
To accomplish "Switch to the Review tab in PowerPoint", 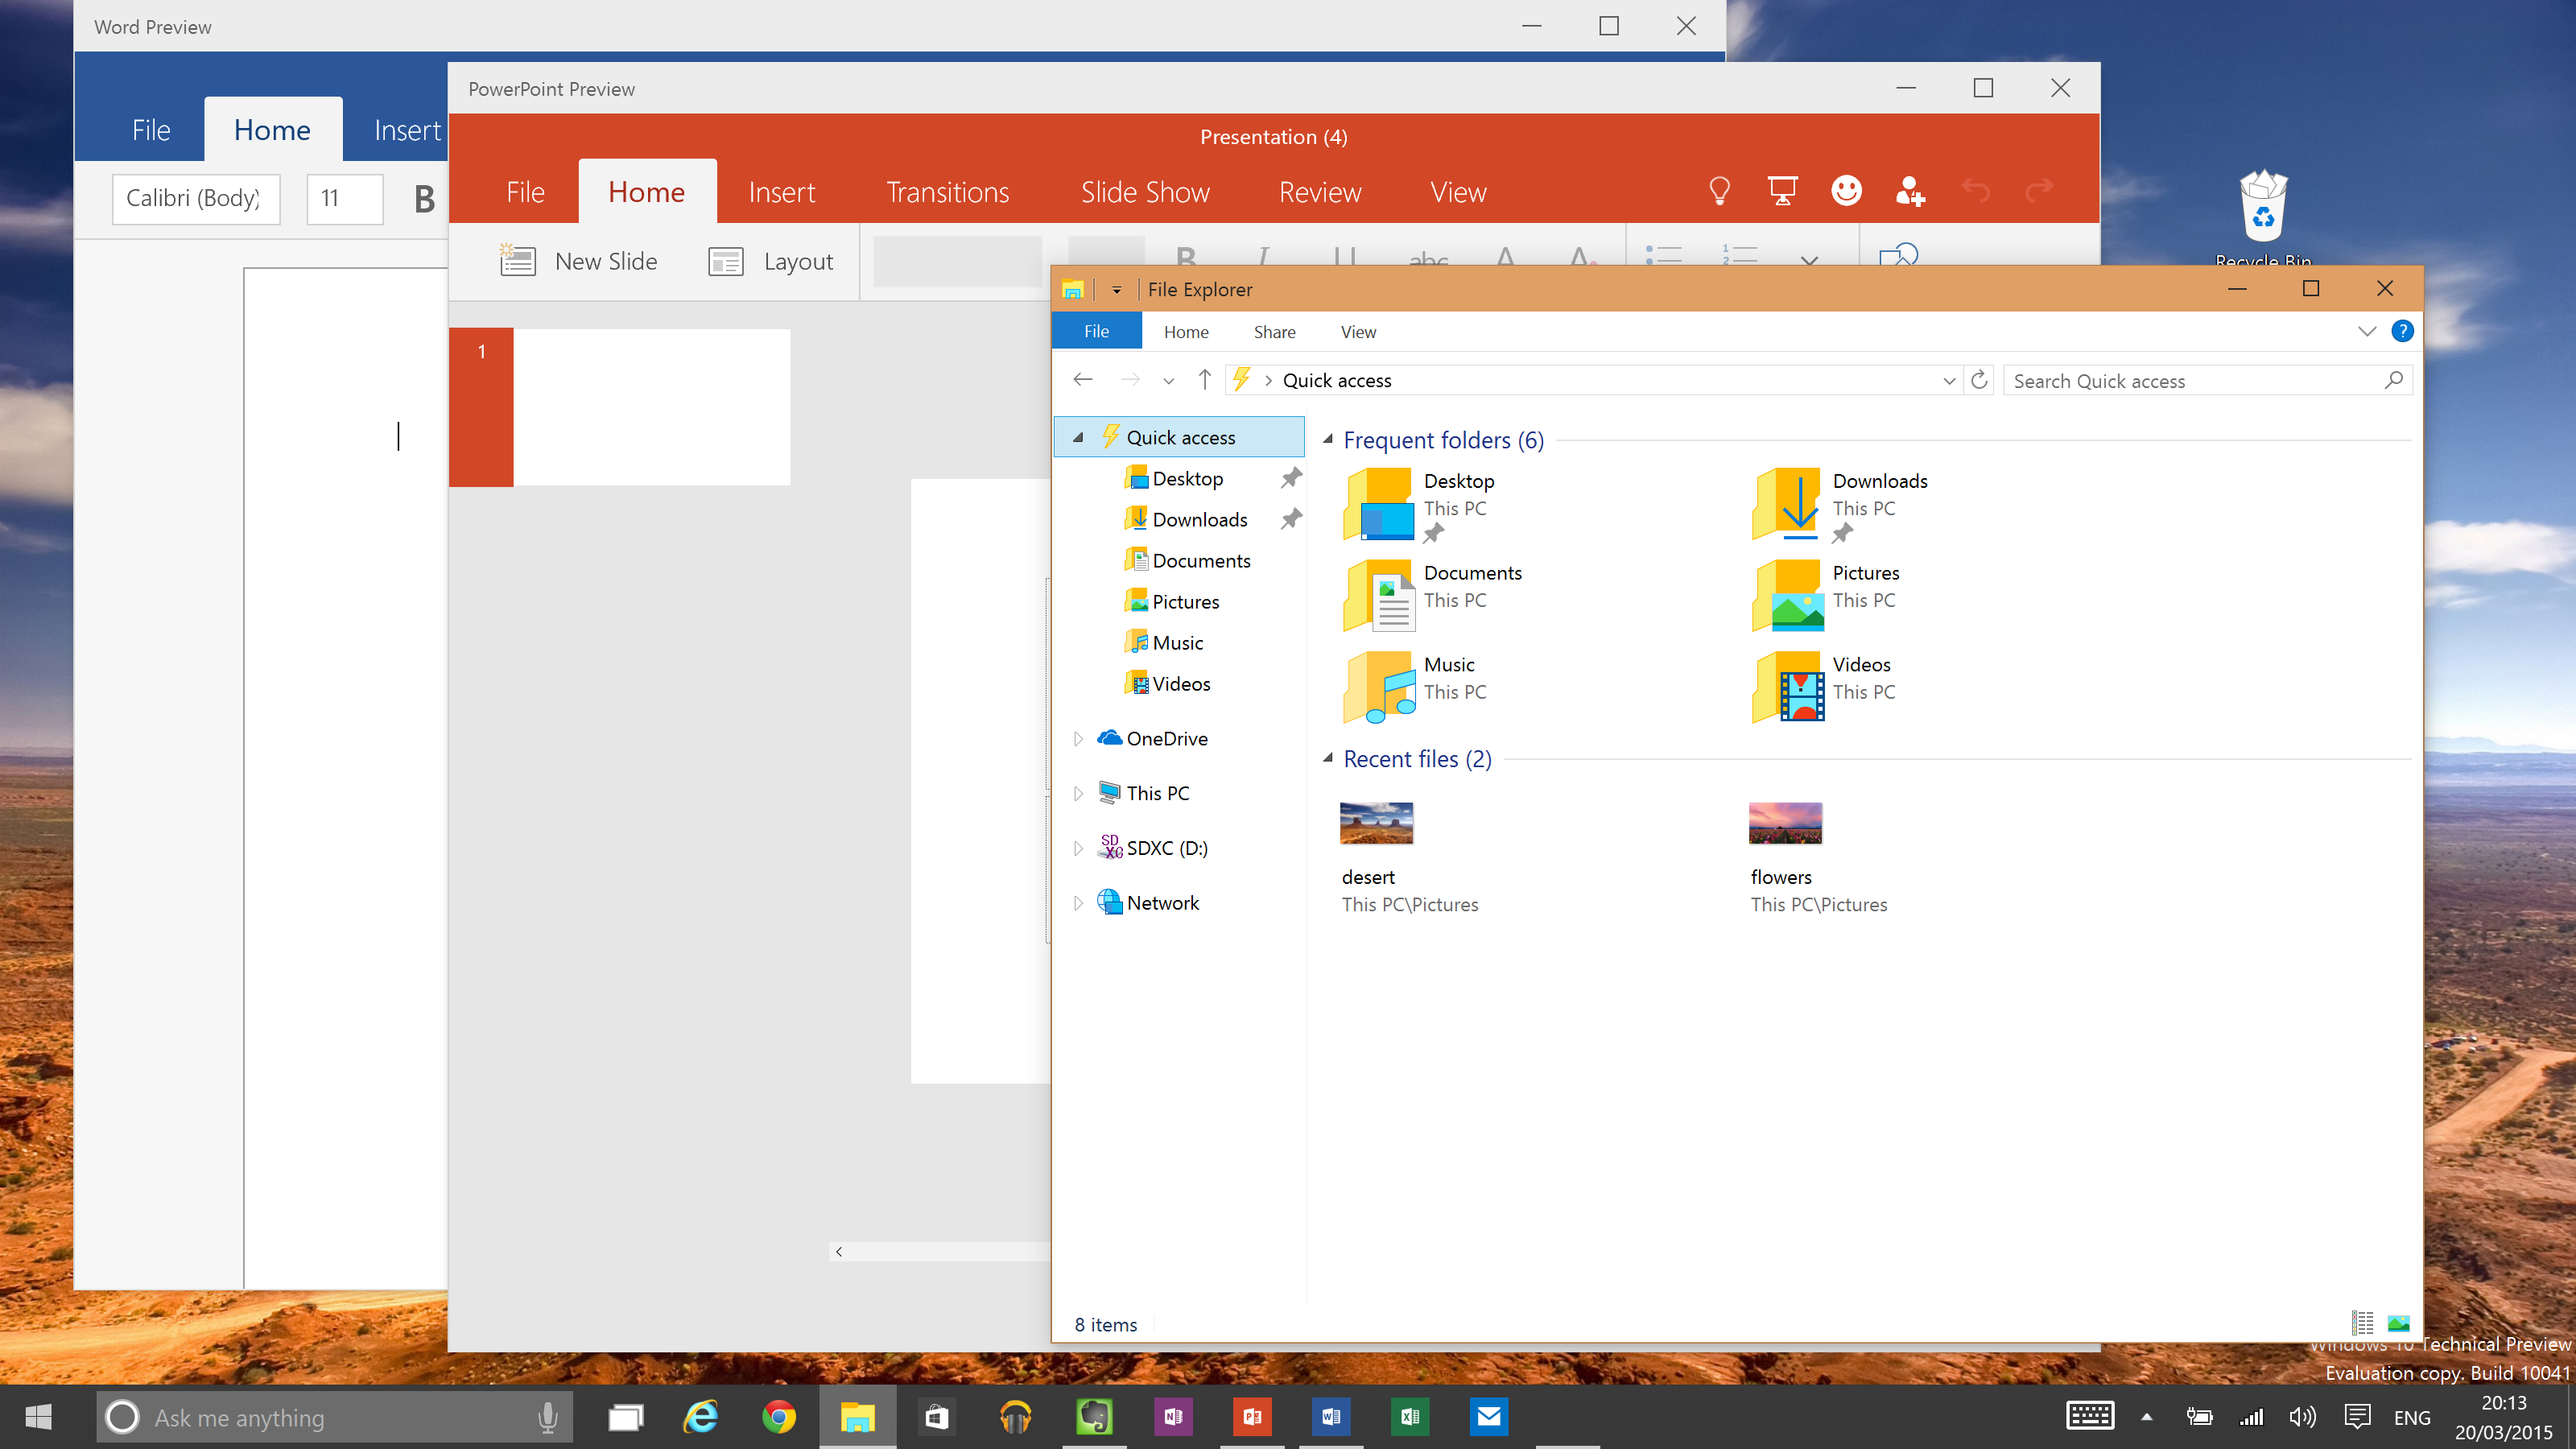I will point(1320,192).
